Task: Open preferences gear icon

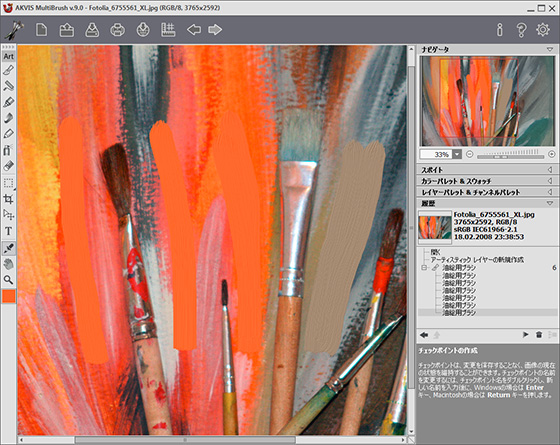Action: point(543,30)
